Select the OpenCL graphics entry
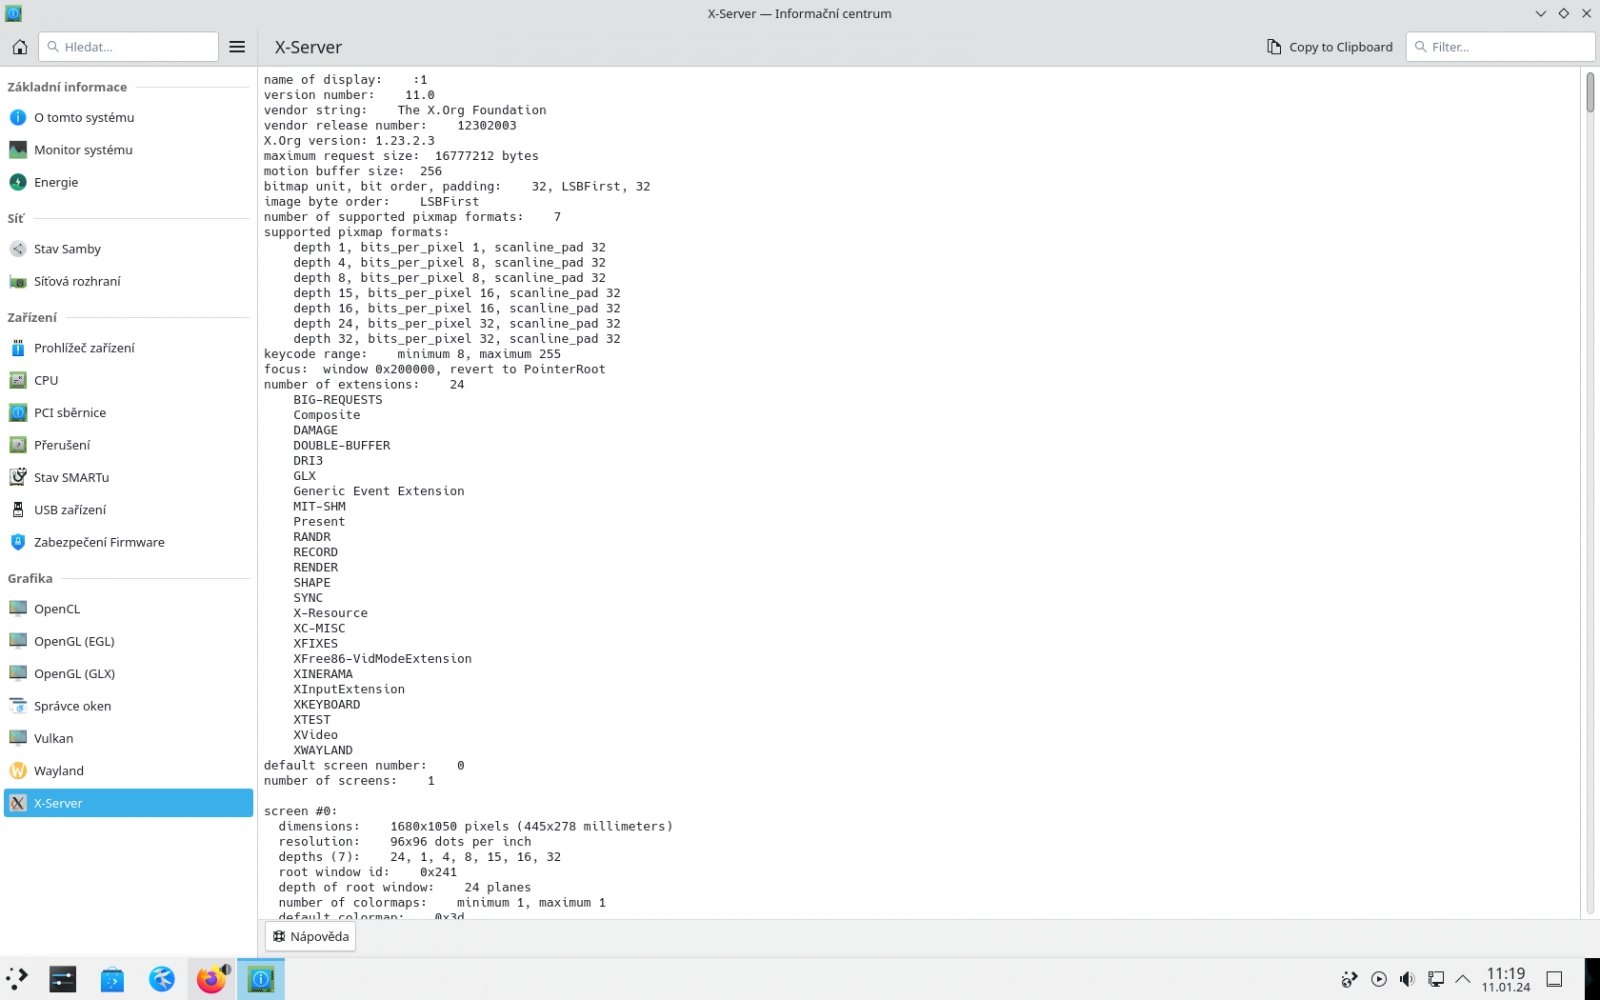1600x1000 pixels. click(x=128, y=609)
